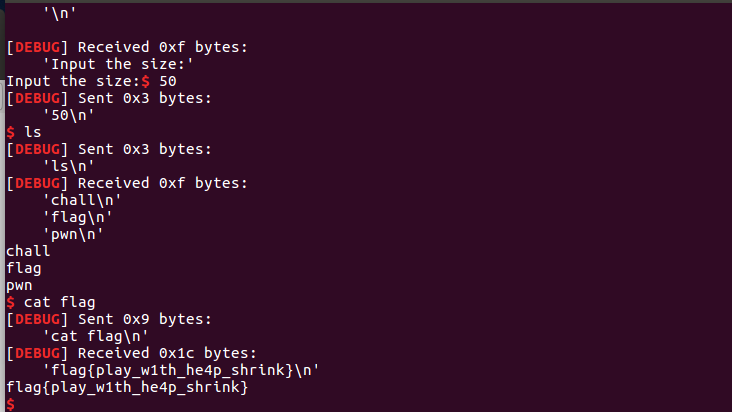The image size is (732, 412).
Task: Click the red DEBUG tag beside 'Sent 0x9 bytes'
Action: pos(39,319)
